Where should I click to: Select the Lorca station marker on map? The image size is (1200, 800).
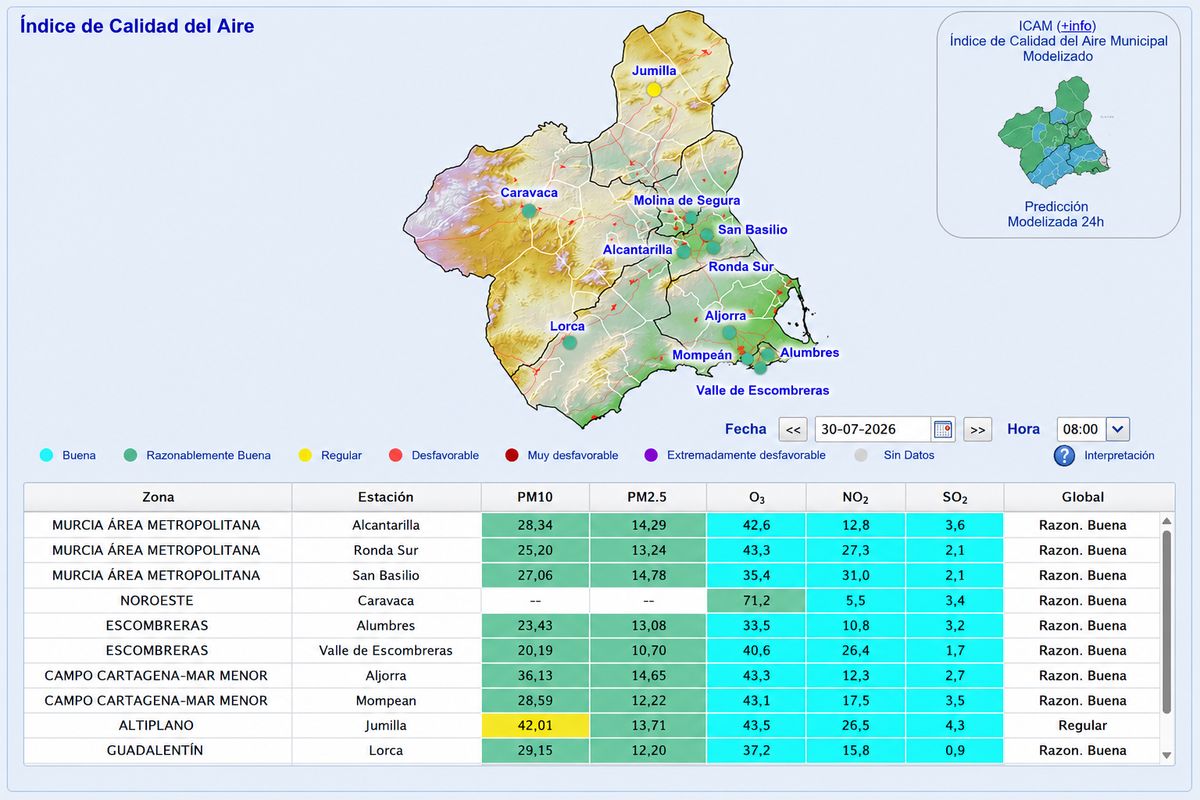tap(570, 342)
